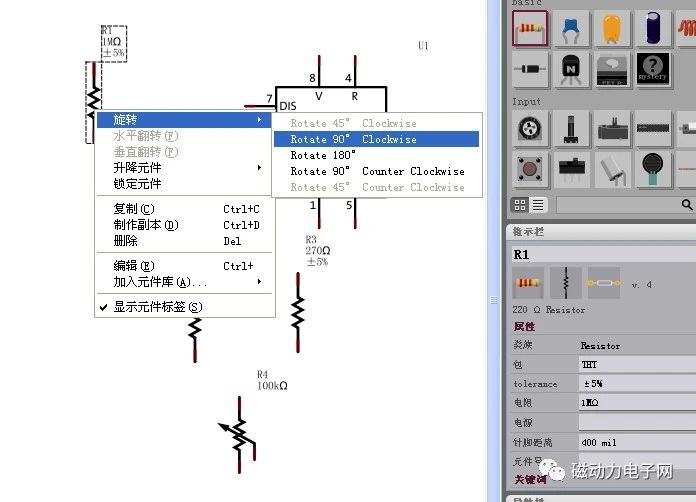Open the 电源 empty dropdown
696x502 pixels.
tap(637, 423)
